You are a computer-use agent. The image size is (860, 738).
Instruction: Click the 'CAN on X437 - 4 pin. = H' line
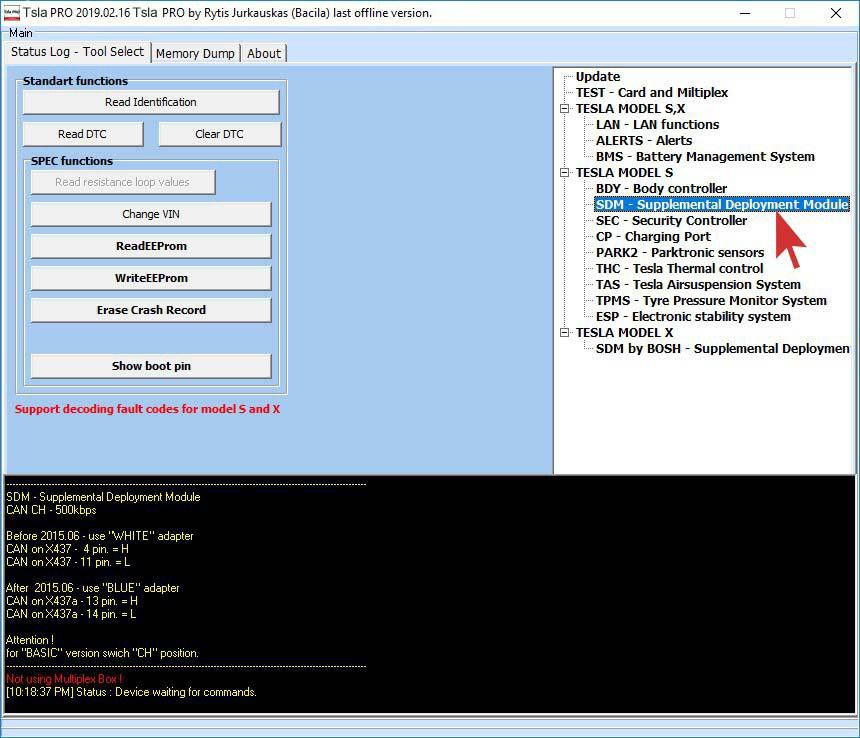tap(67, 549)
